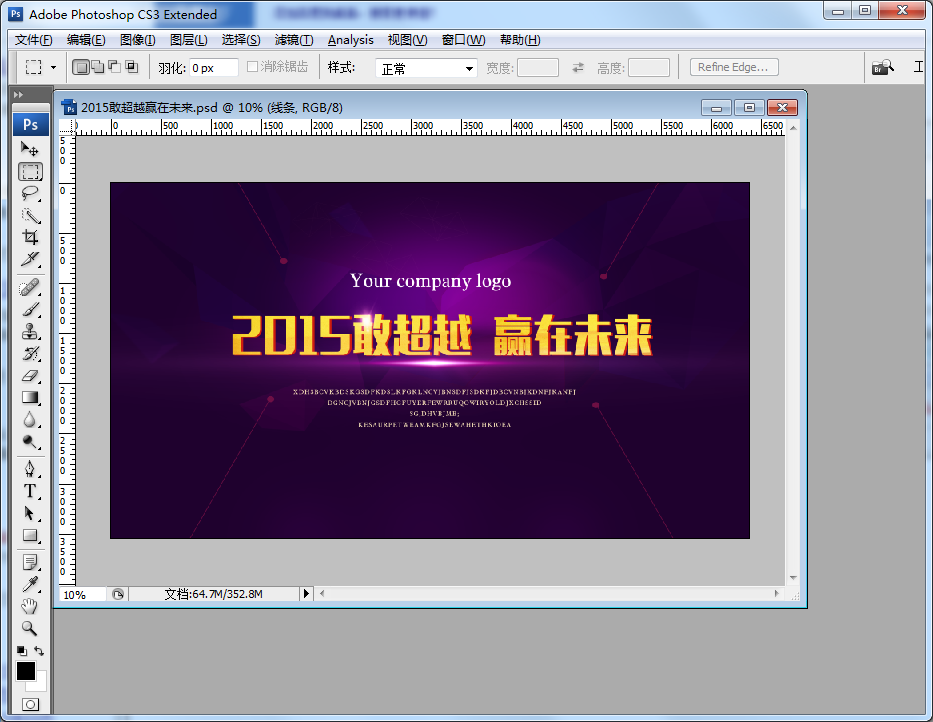933x722 pixels.
Task: Choose Add to Selection mode
Action: click(98, 67)
